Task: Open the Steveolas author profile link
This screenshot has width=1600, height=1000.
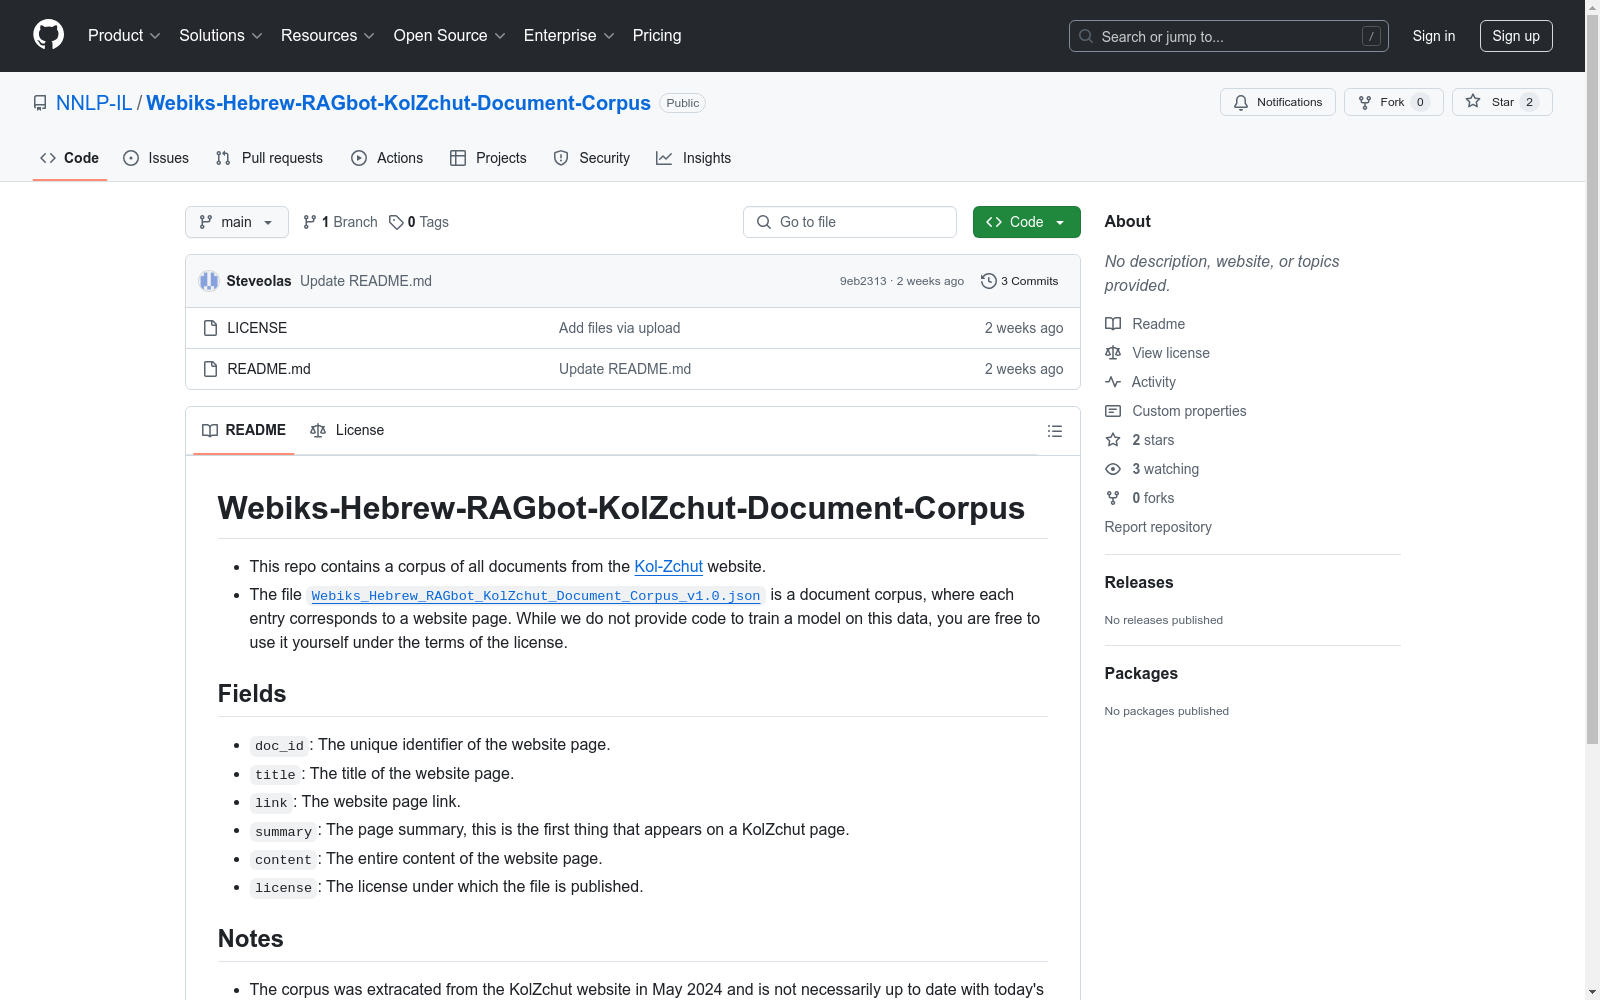Action: coord(259,281)
